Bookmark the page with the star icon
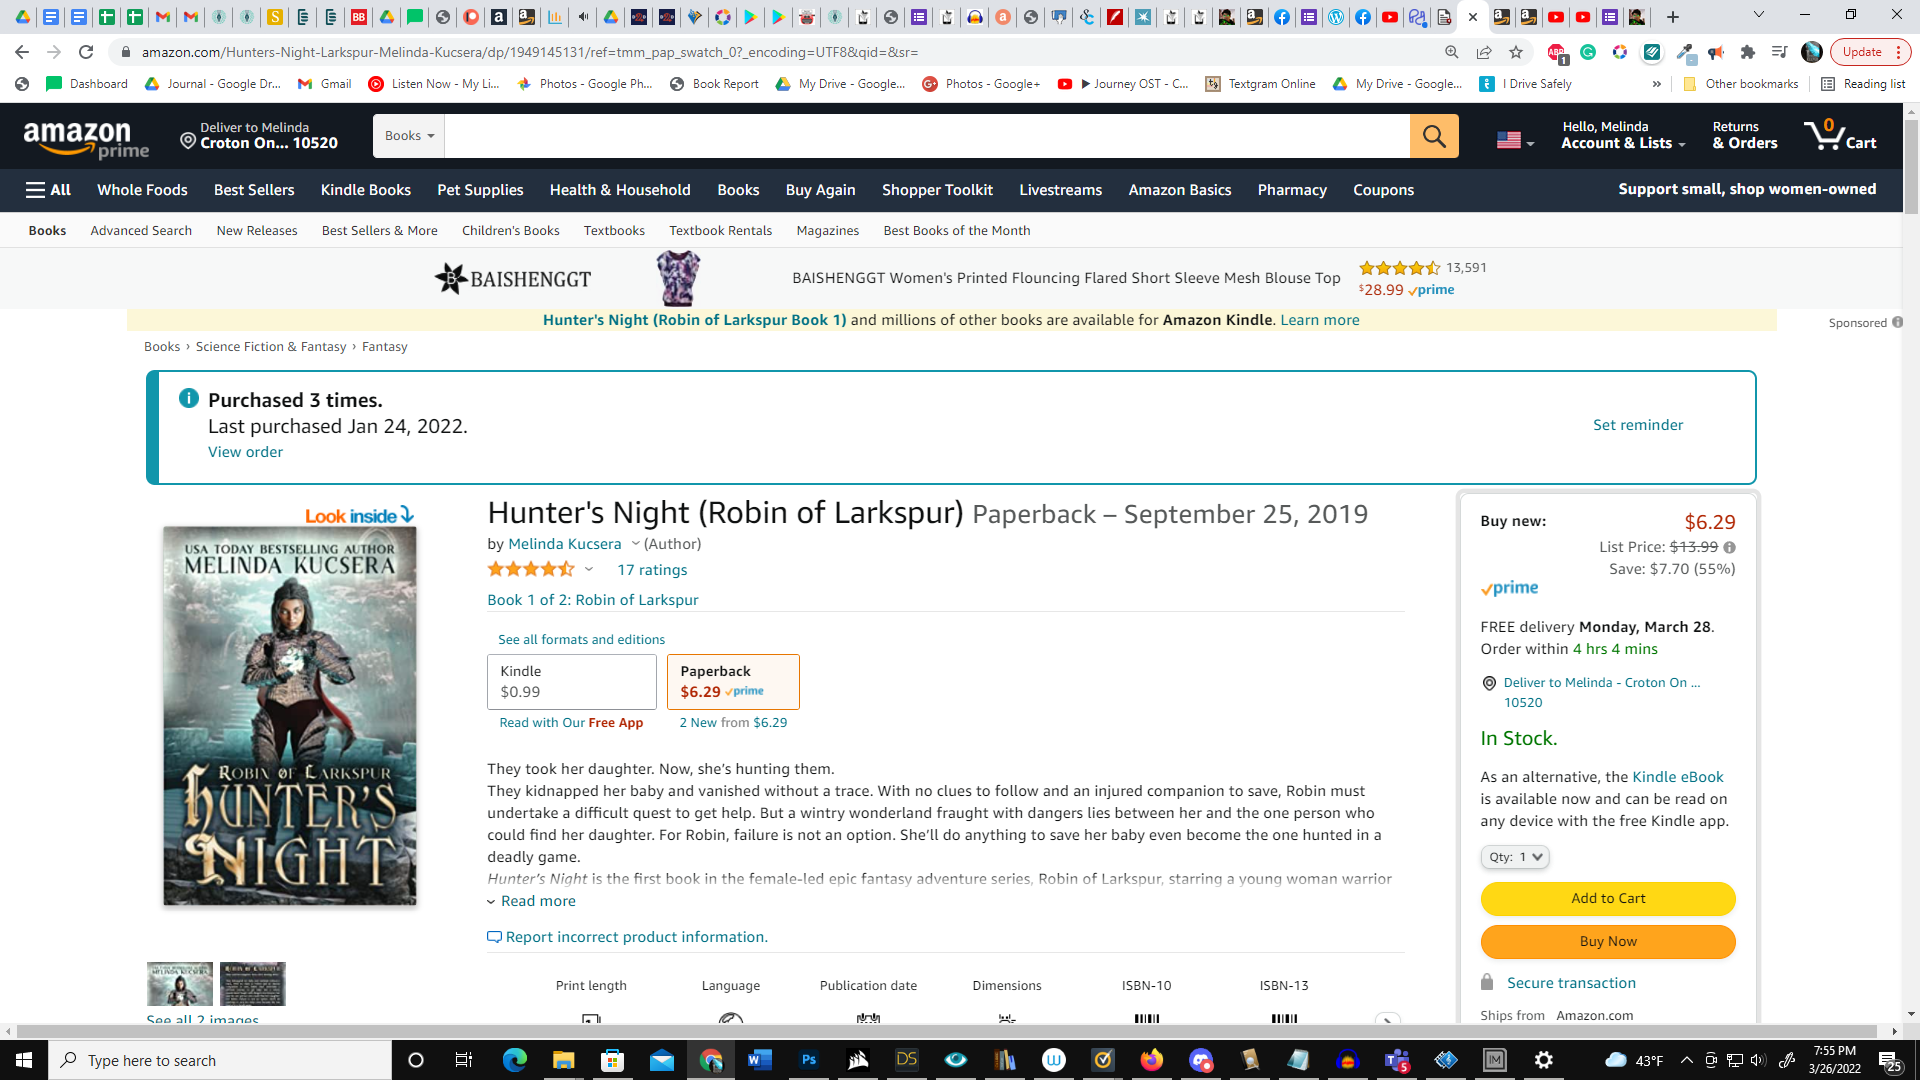This screenshot has width=1920, height=1080. pyautogui.click(x=1515, y=52)
